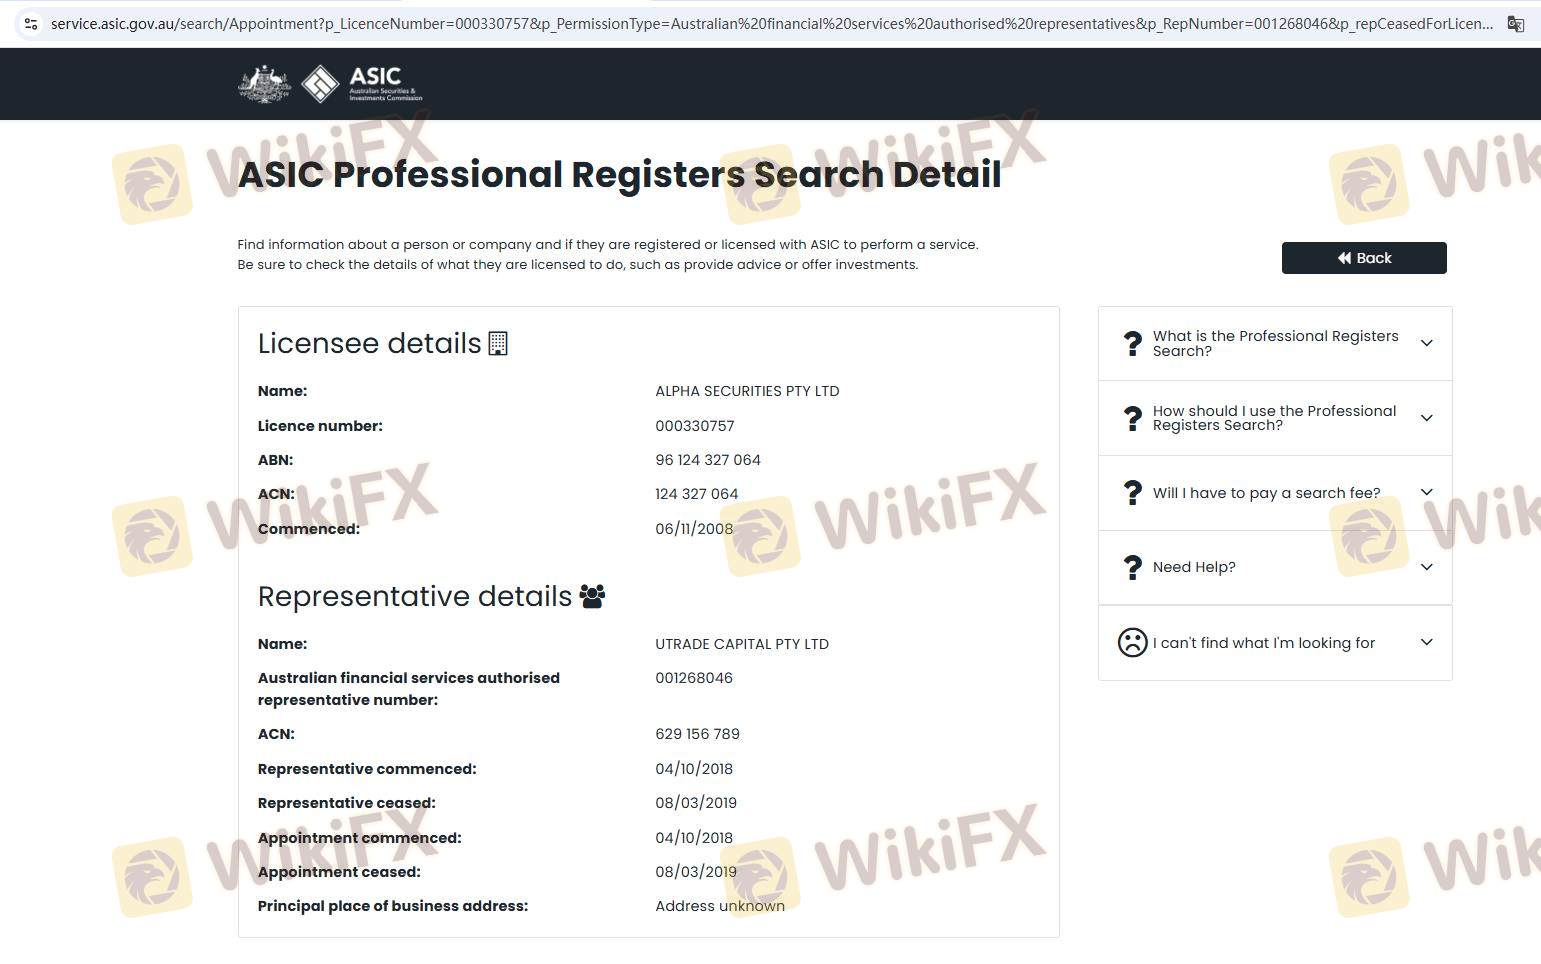Click the site information icon in address bar
Viewport: 1541px width, 964px height.
[x=30, y=24]
